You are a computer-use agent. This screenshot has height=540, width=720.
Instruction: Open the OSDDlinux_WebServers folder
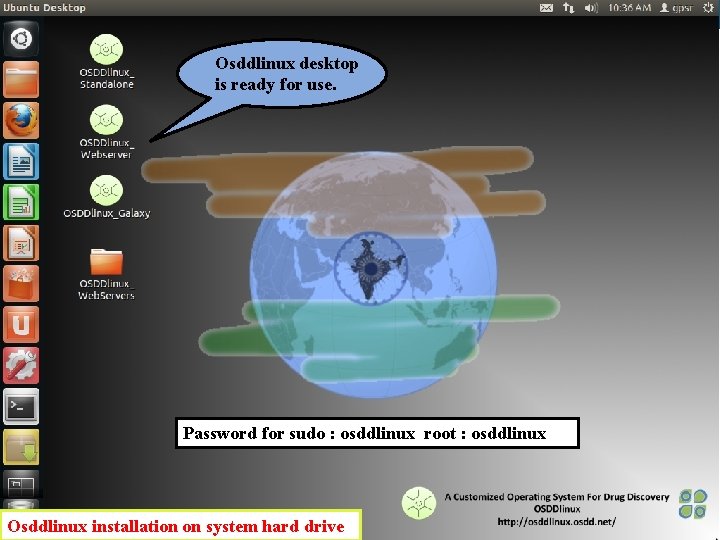click(x=106, y=262)
